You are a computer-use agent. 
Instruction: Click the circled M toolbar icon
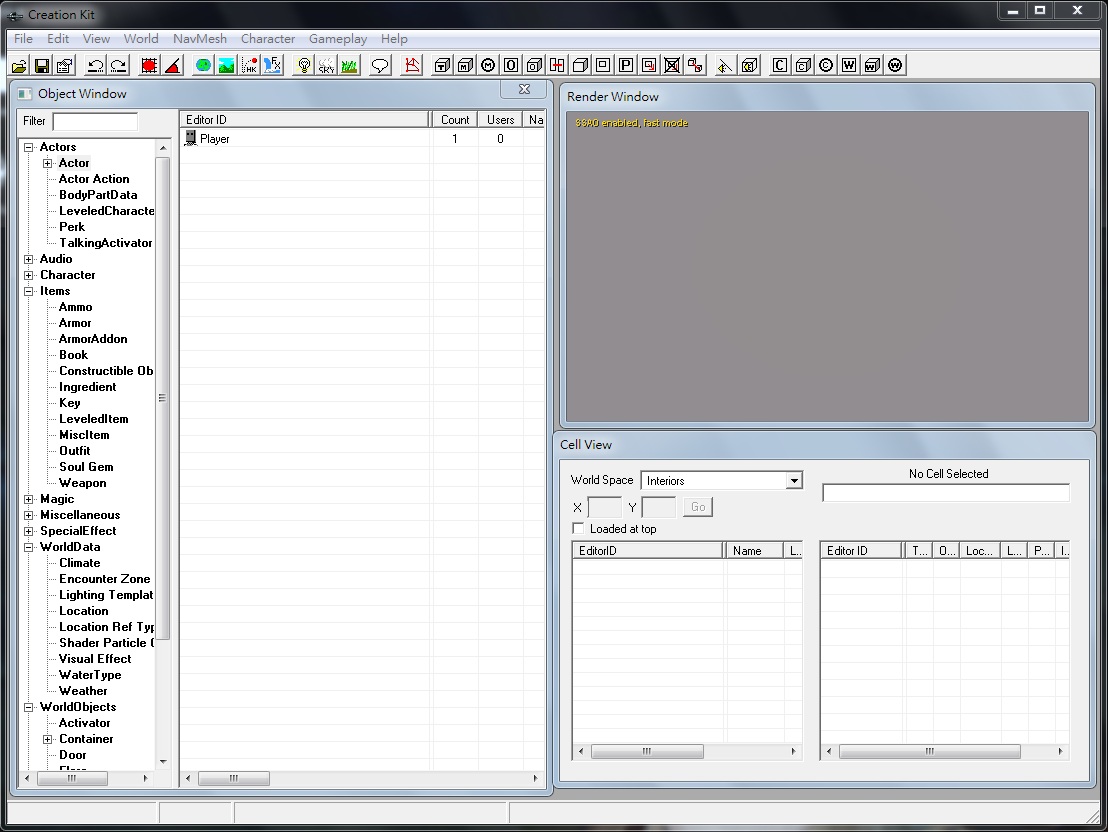(488, 66)
